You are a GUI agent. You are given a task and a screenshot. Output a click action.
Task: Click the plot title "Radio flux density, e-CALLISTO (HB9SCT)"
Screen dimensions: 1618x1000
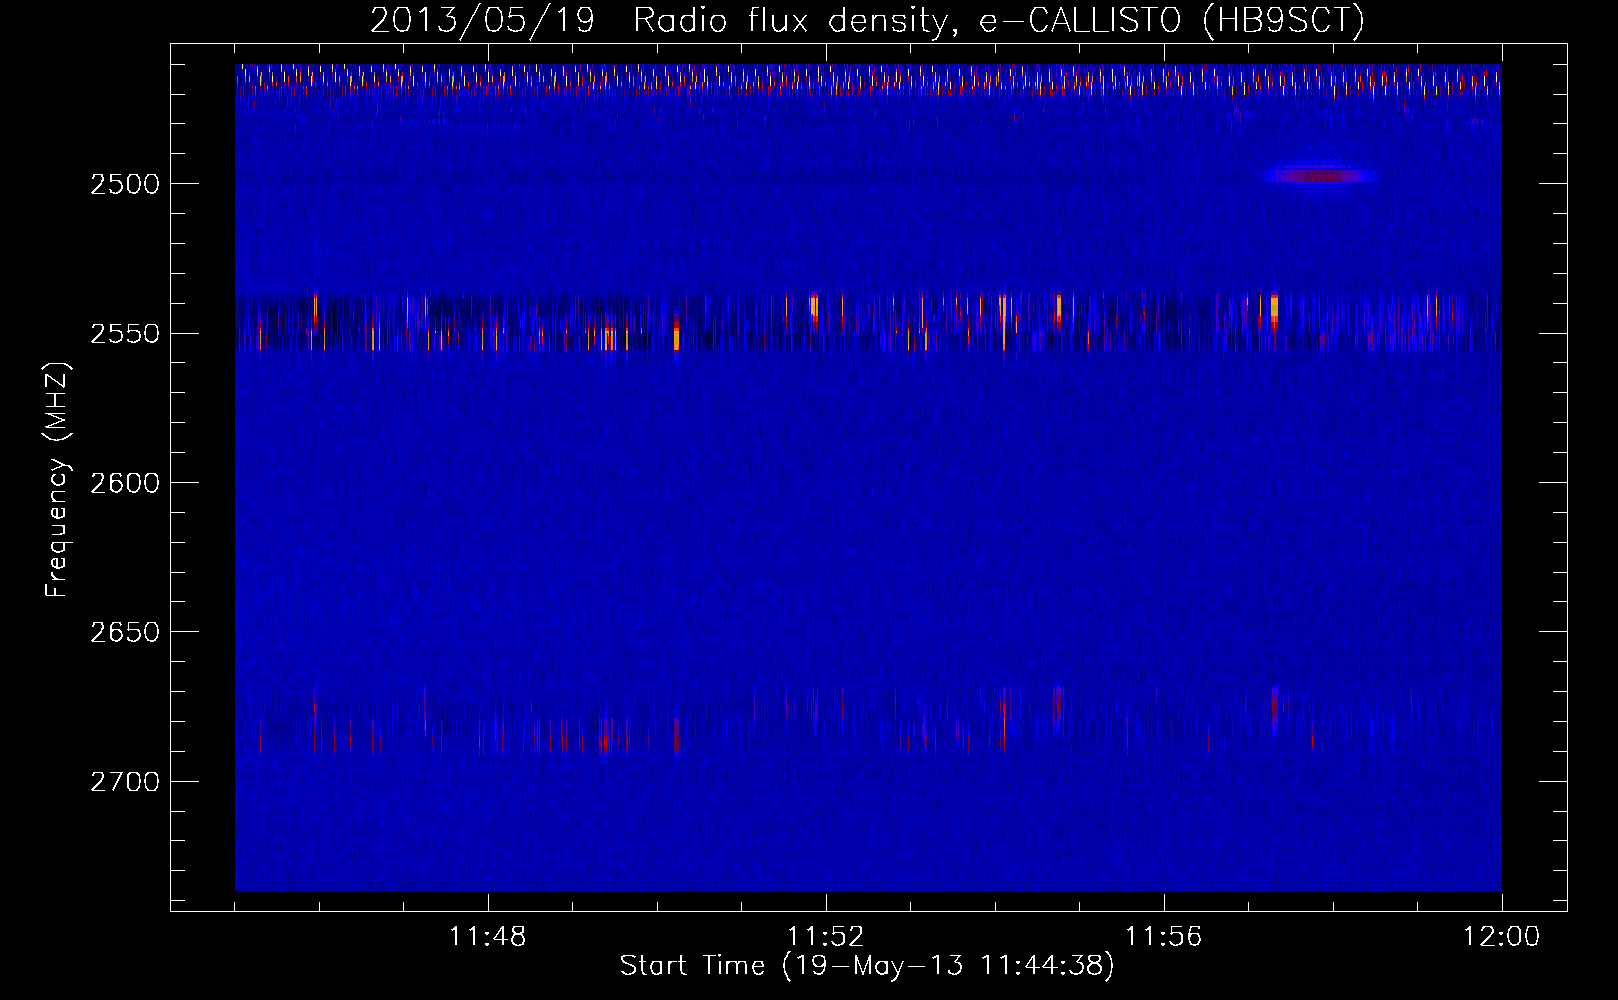999,20
